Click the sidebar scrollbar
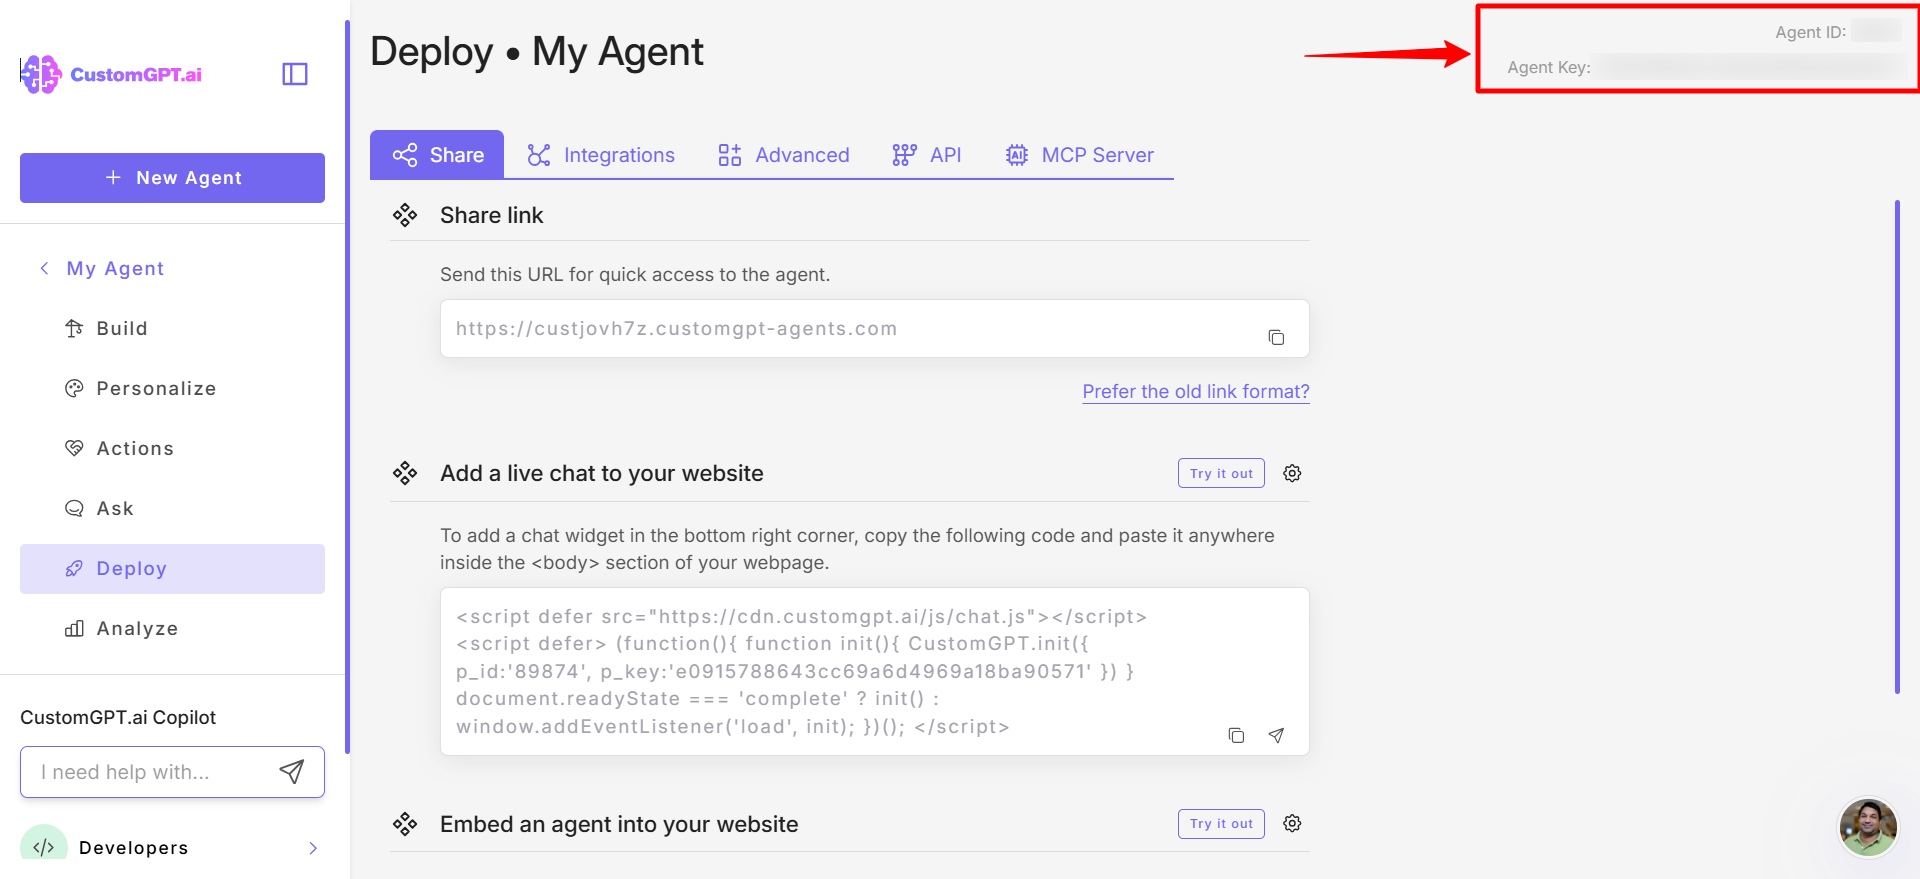 tap(347, 386)
